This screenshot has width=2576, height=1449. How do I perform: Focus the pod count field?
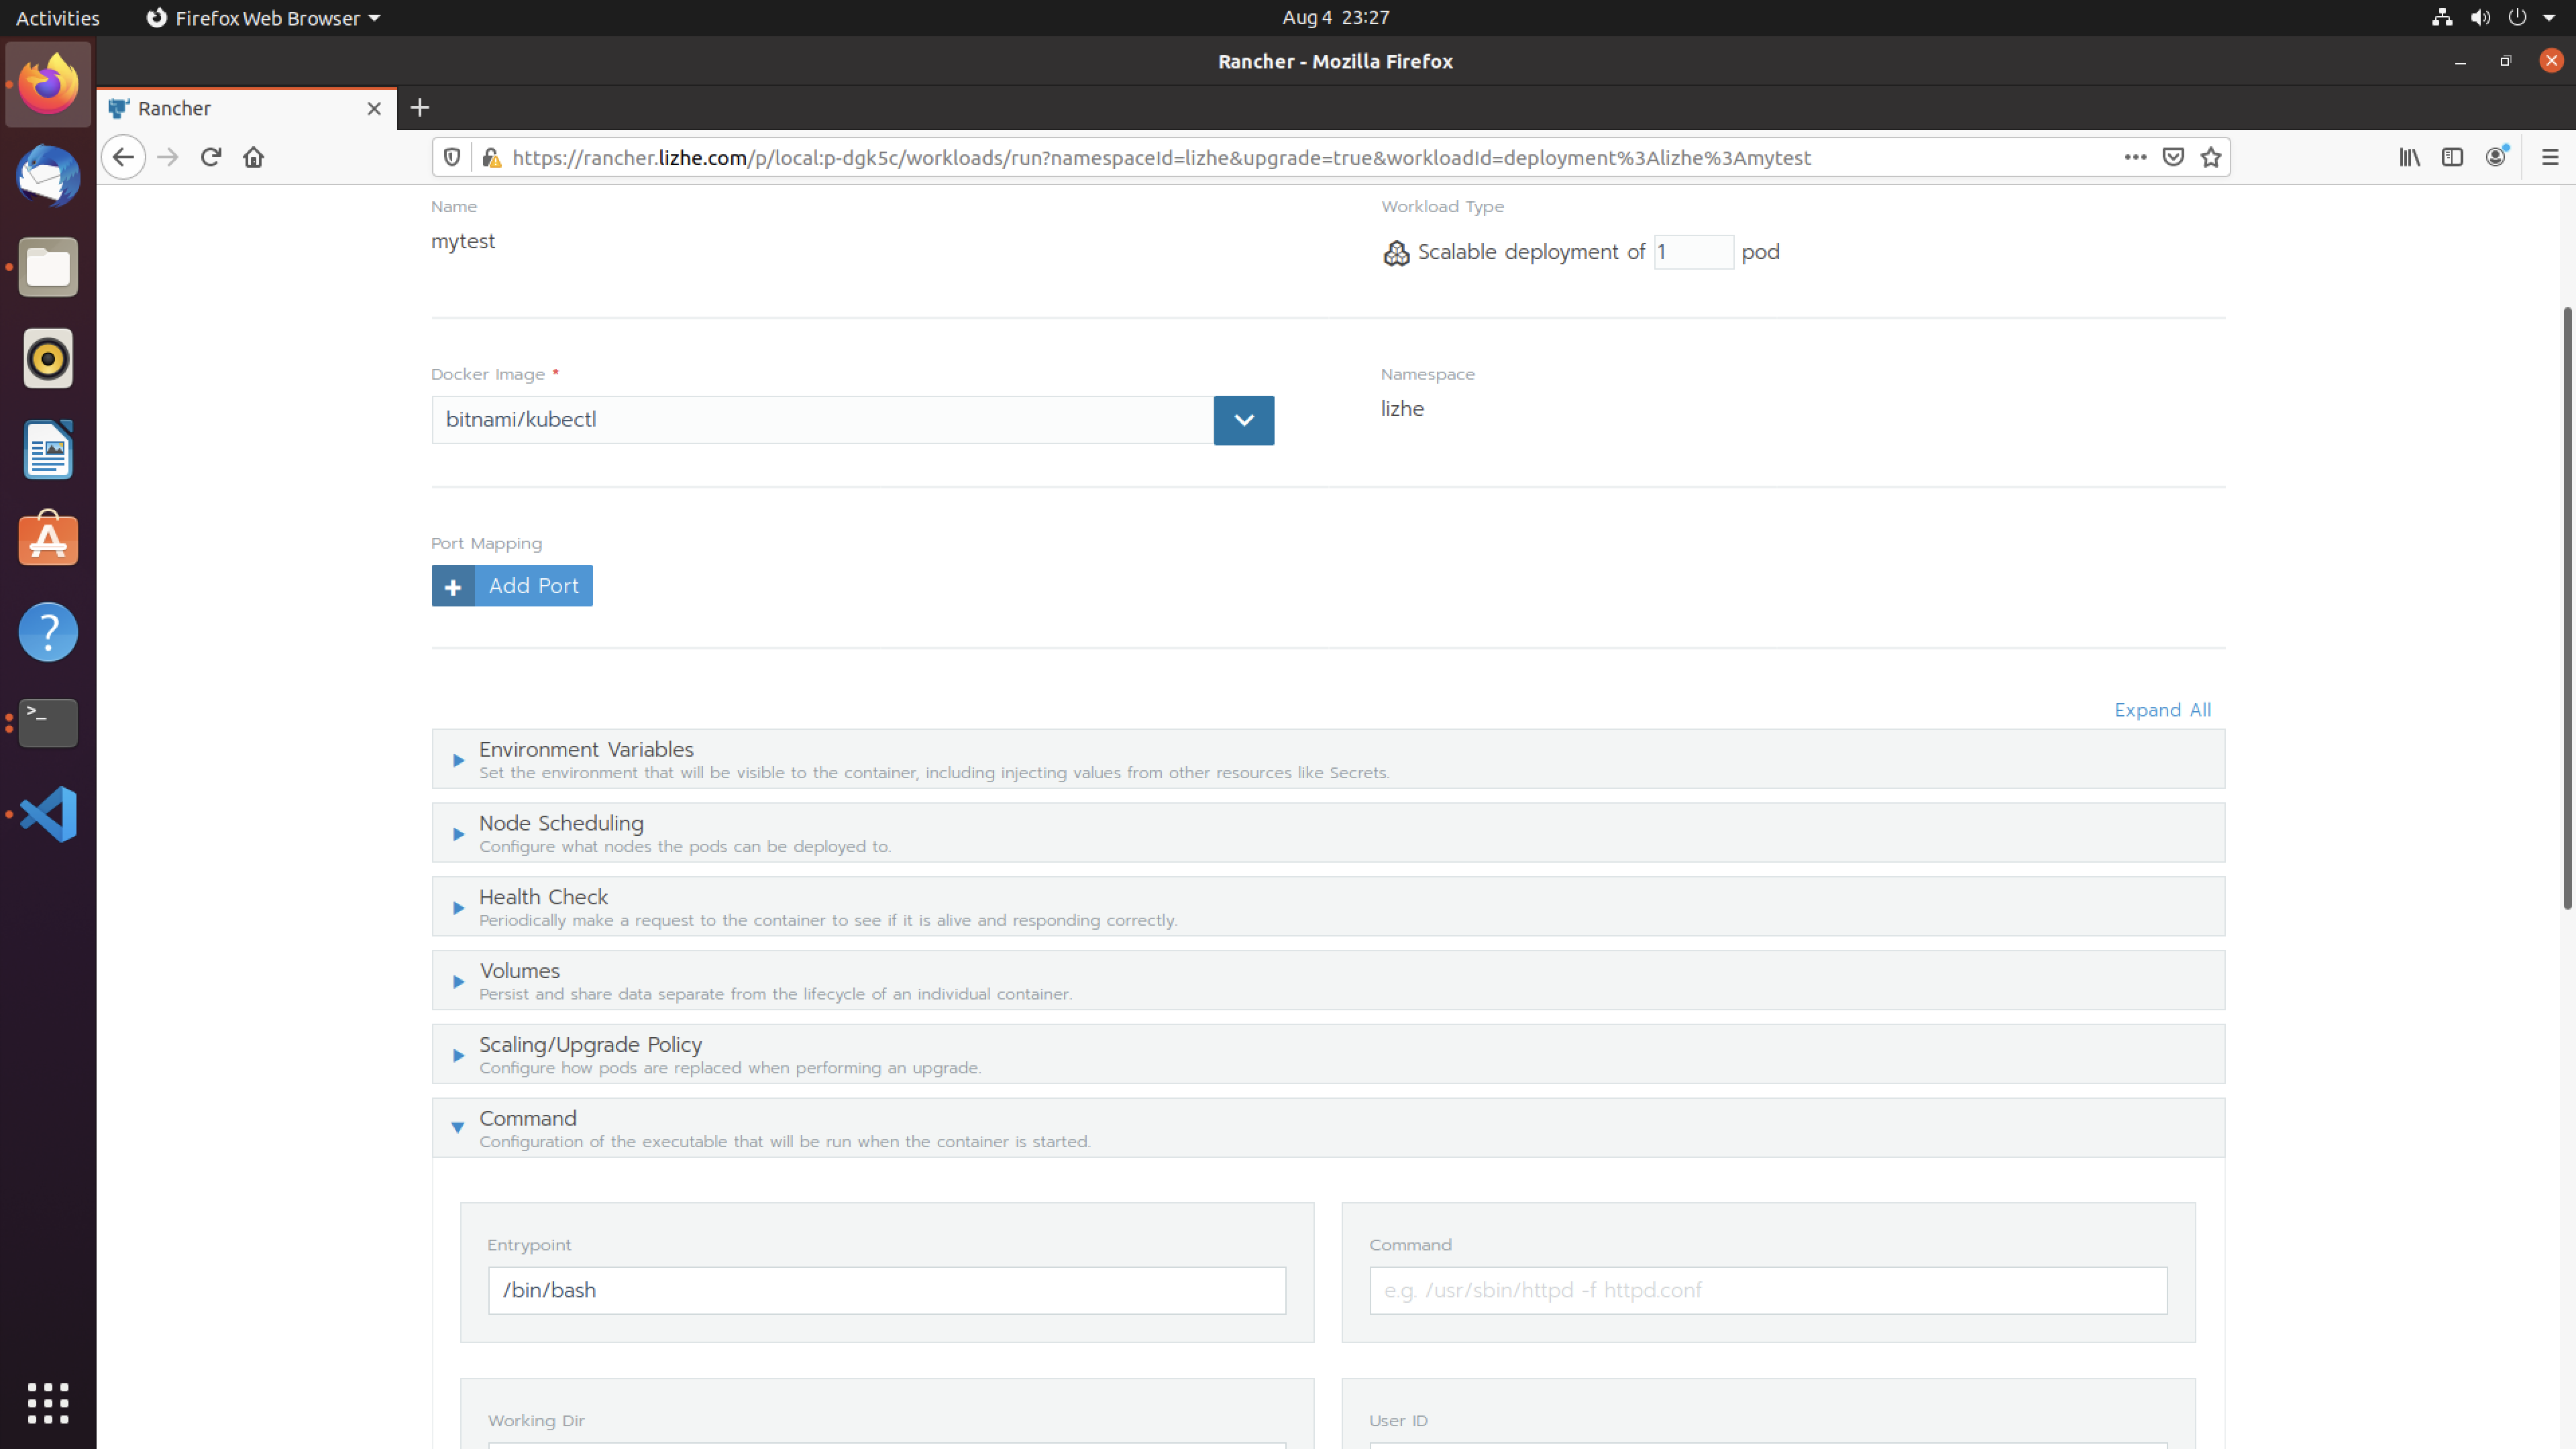point(1693,252)
